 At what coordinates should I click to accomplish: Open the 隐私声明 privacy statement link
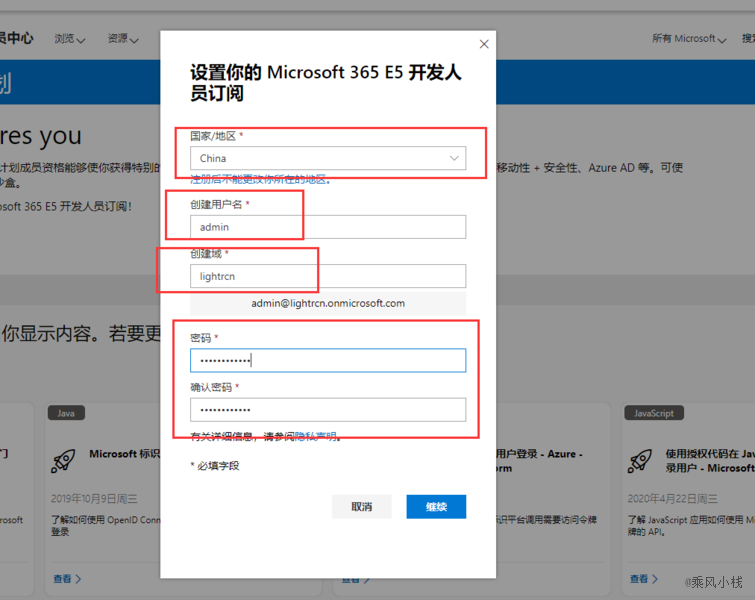point(316,437)
